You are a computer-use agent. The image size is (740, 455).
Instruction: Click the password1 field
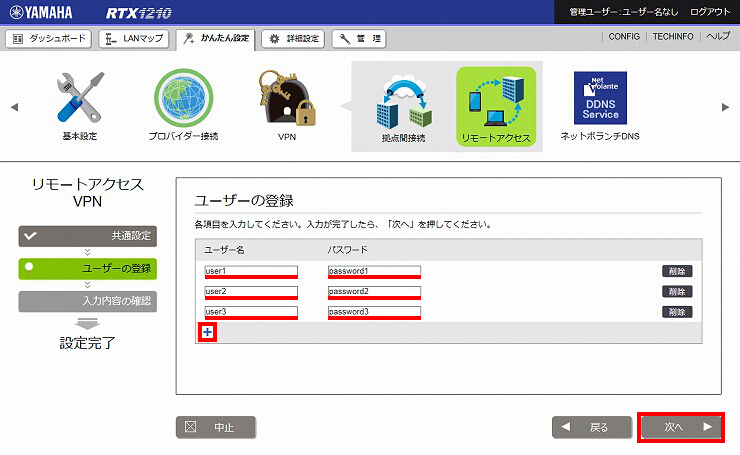point(374,271)
